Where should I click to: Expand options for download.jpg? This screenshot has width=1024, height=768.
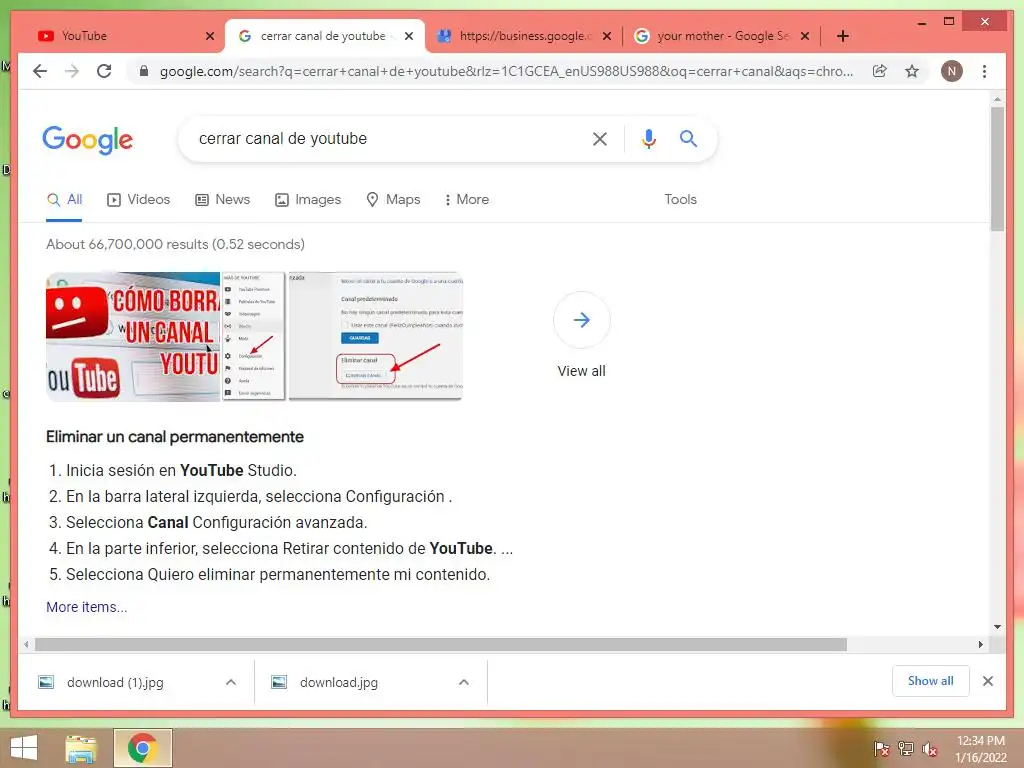pos(464,682)
